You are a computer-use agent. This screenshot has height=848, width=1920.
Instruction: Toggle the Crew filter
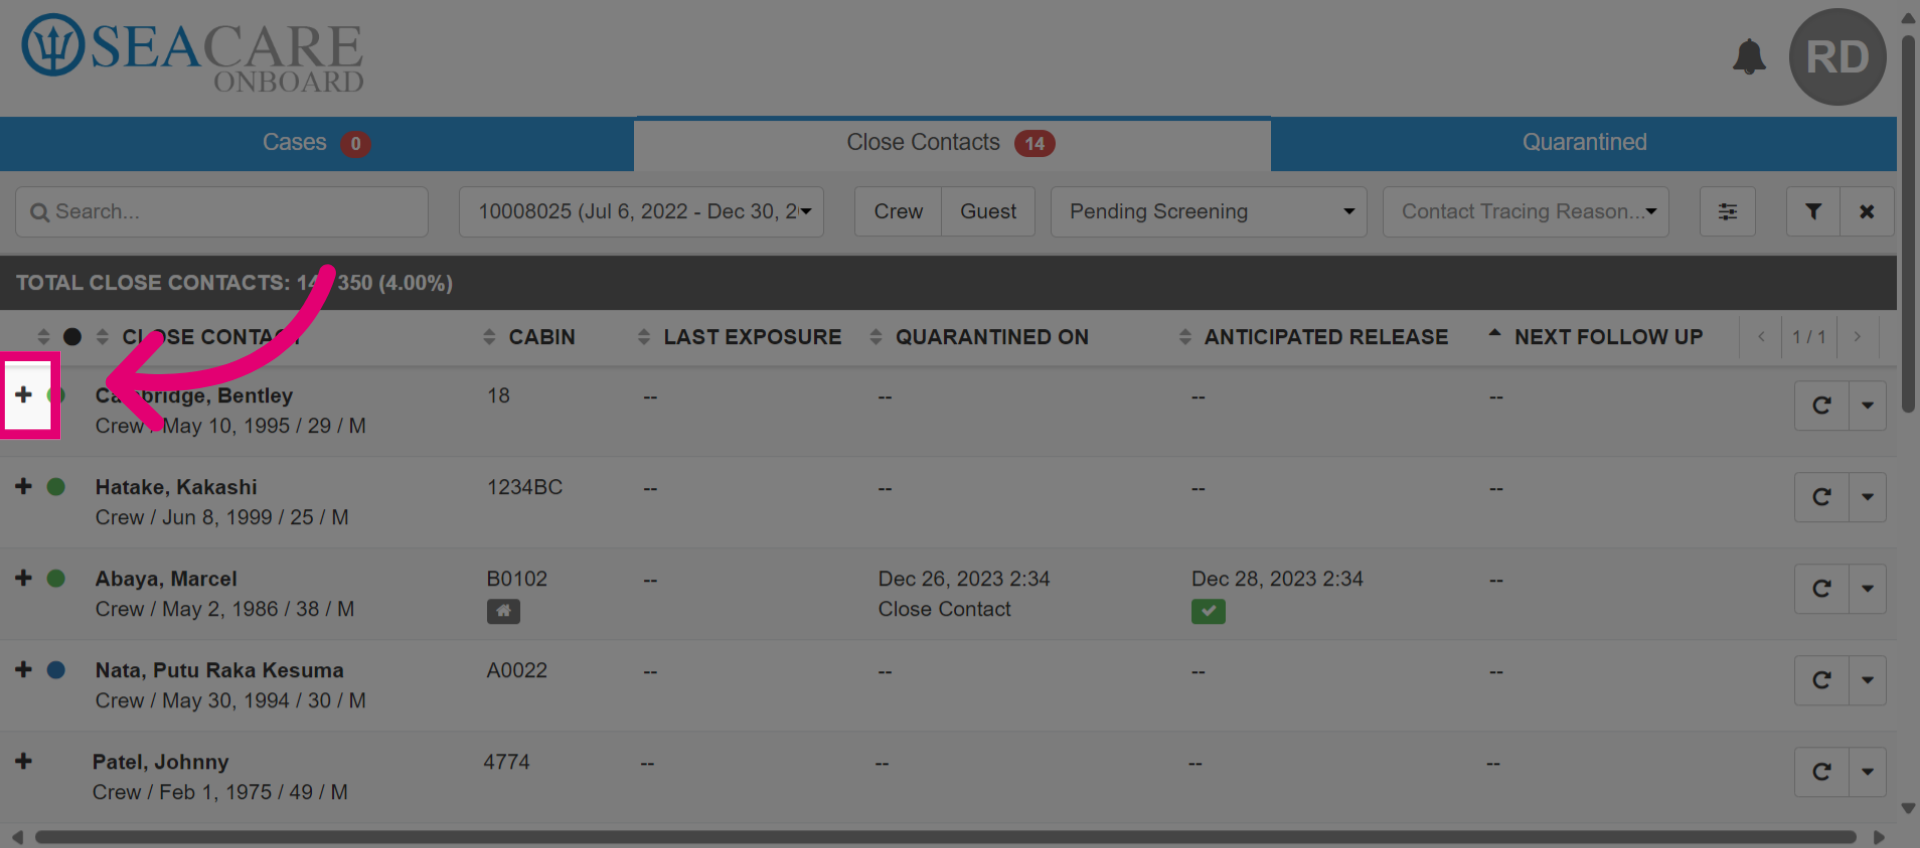(x=898, y=212)
